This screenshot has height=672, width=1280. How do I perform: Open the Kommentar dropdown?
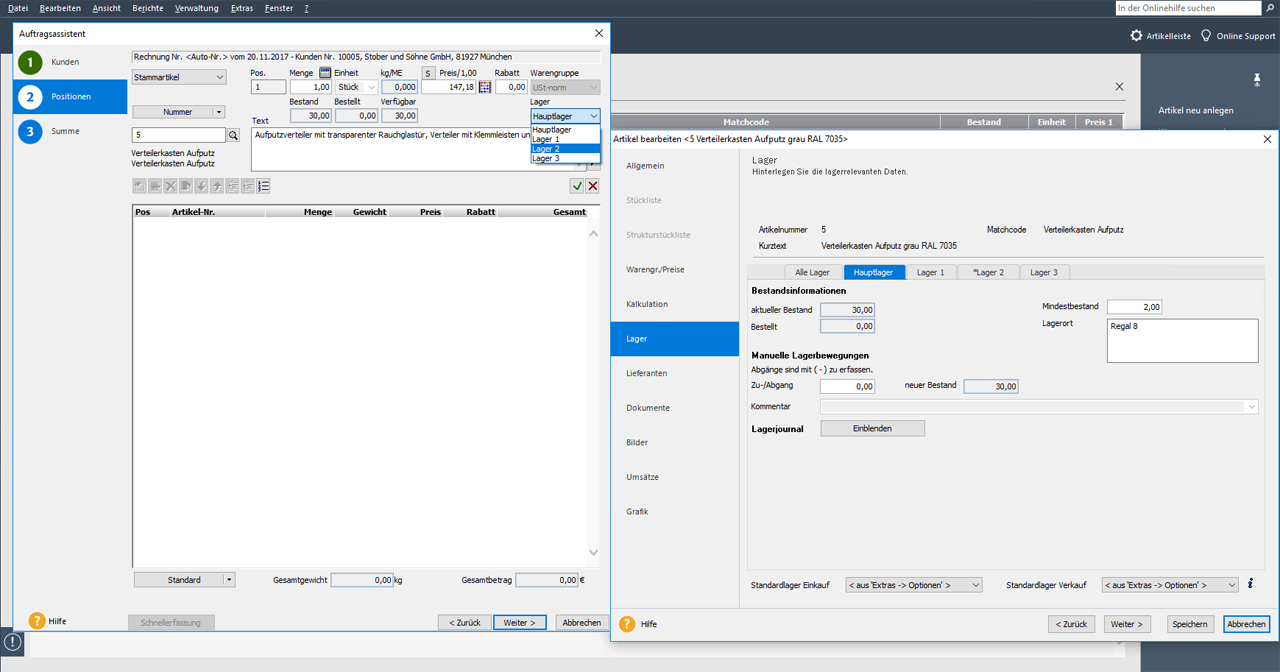click(x=1039, y=407)
